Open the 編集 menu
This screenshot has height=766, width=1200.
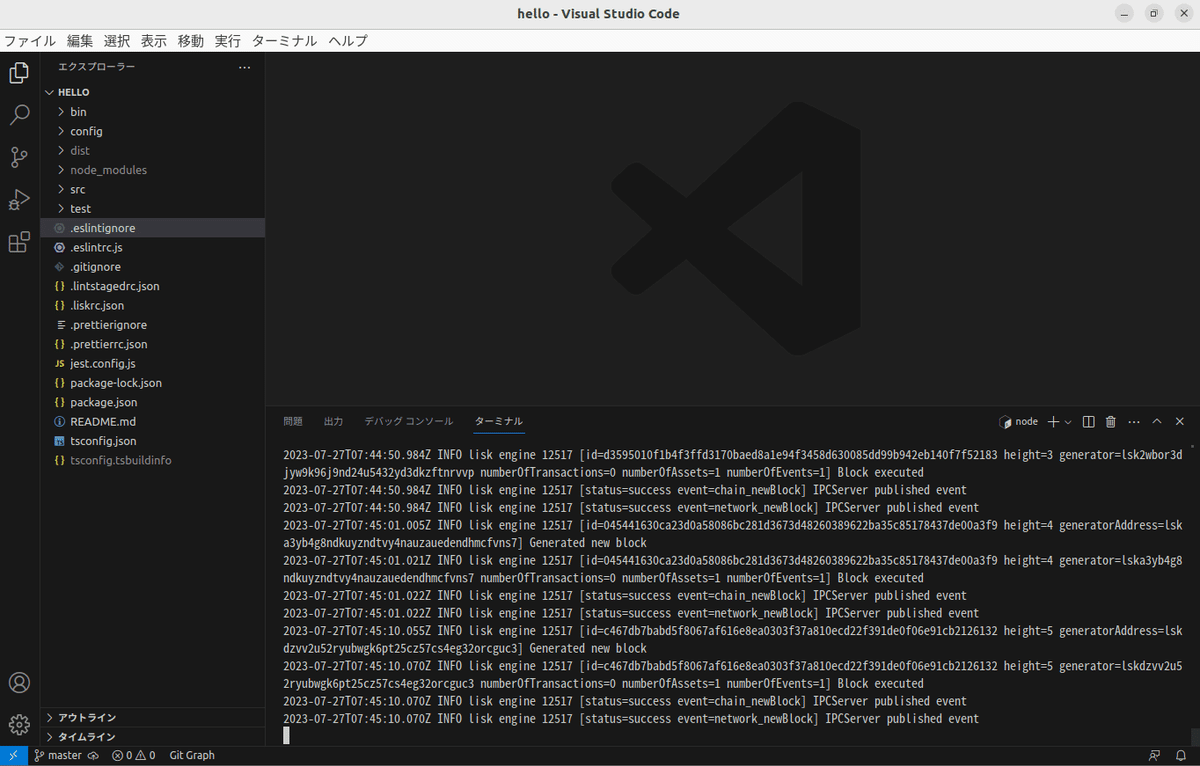click(80, 41)
